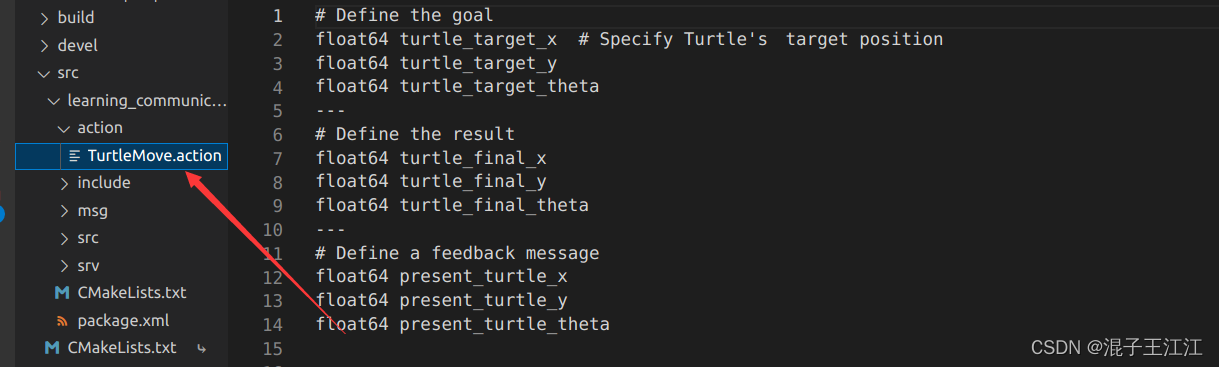Expand the build folder chevron

point(44,17)
